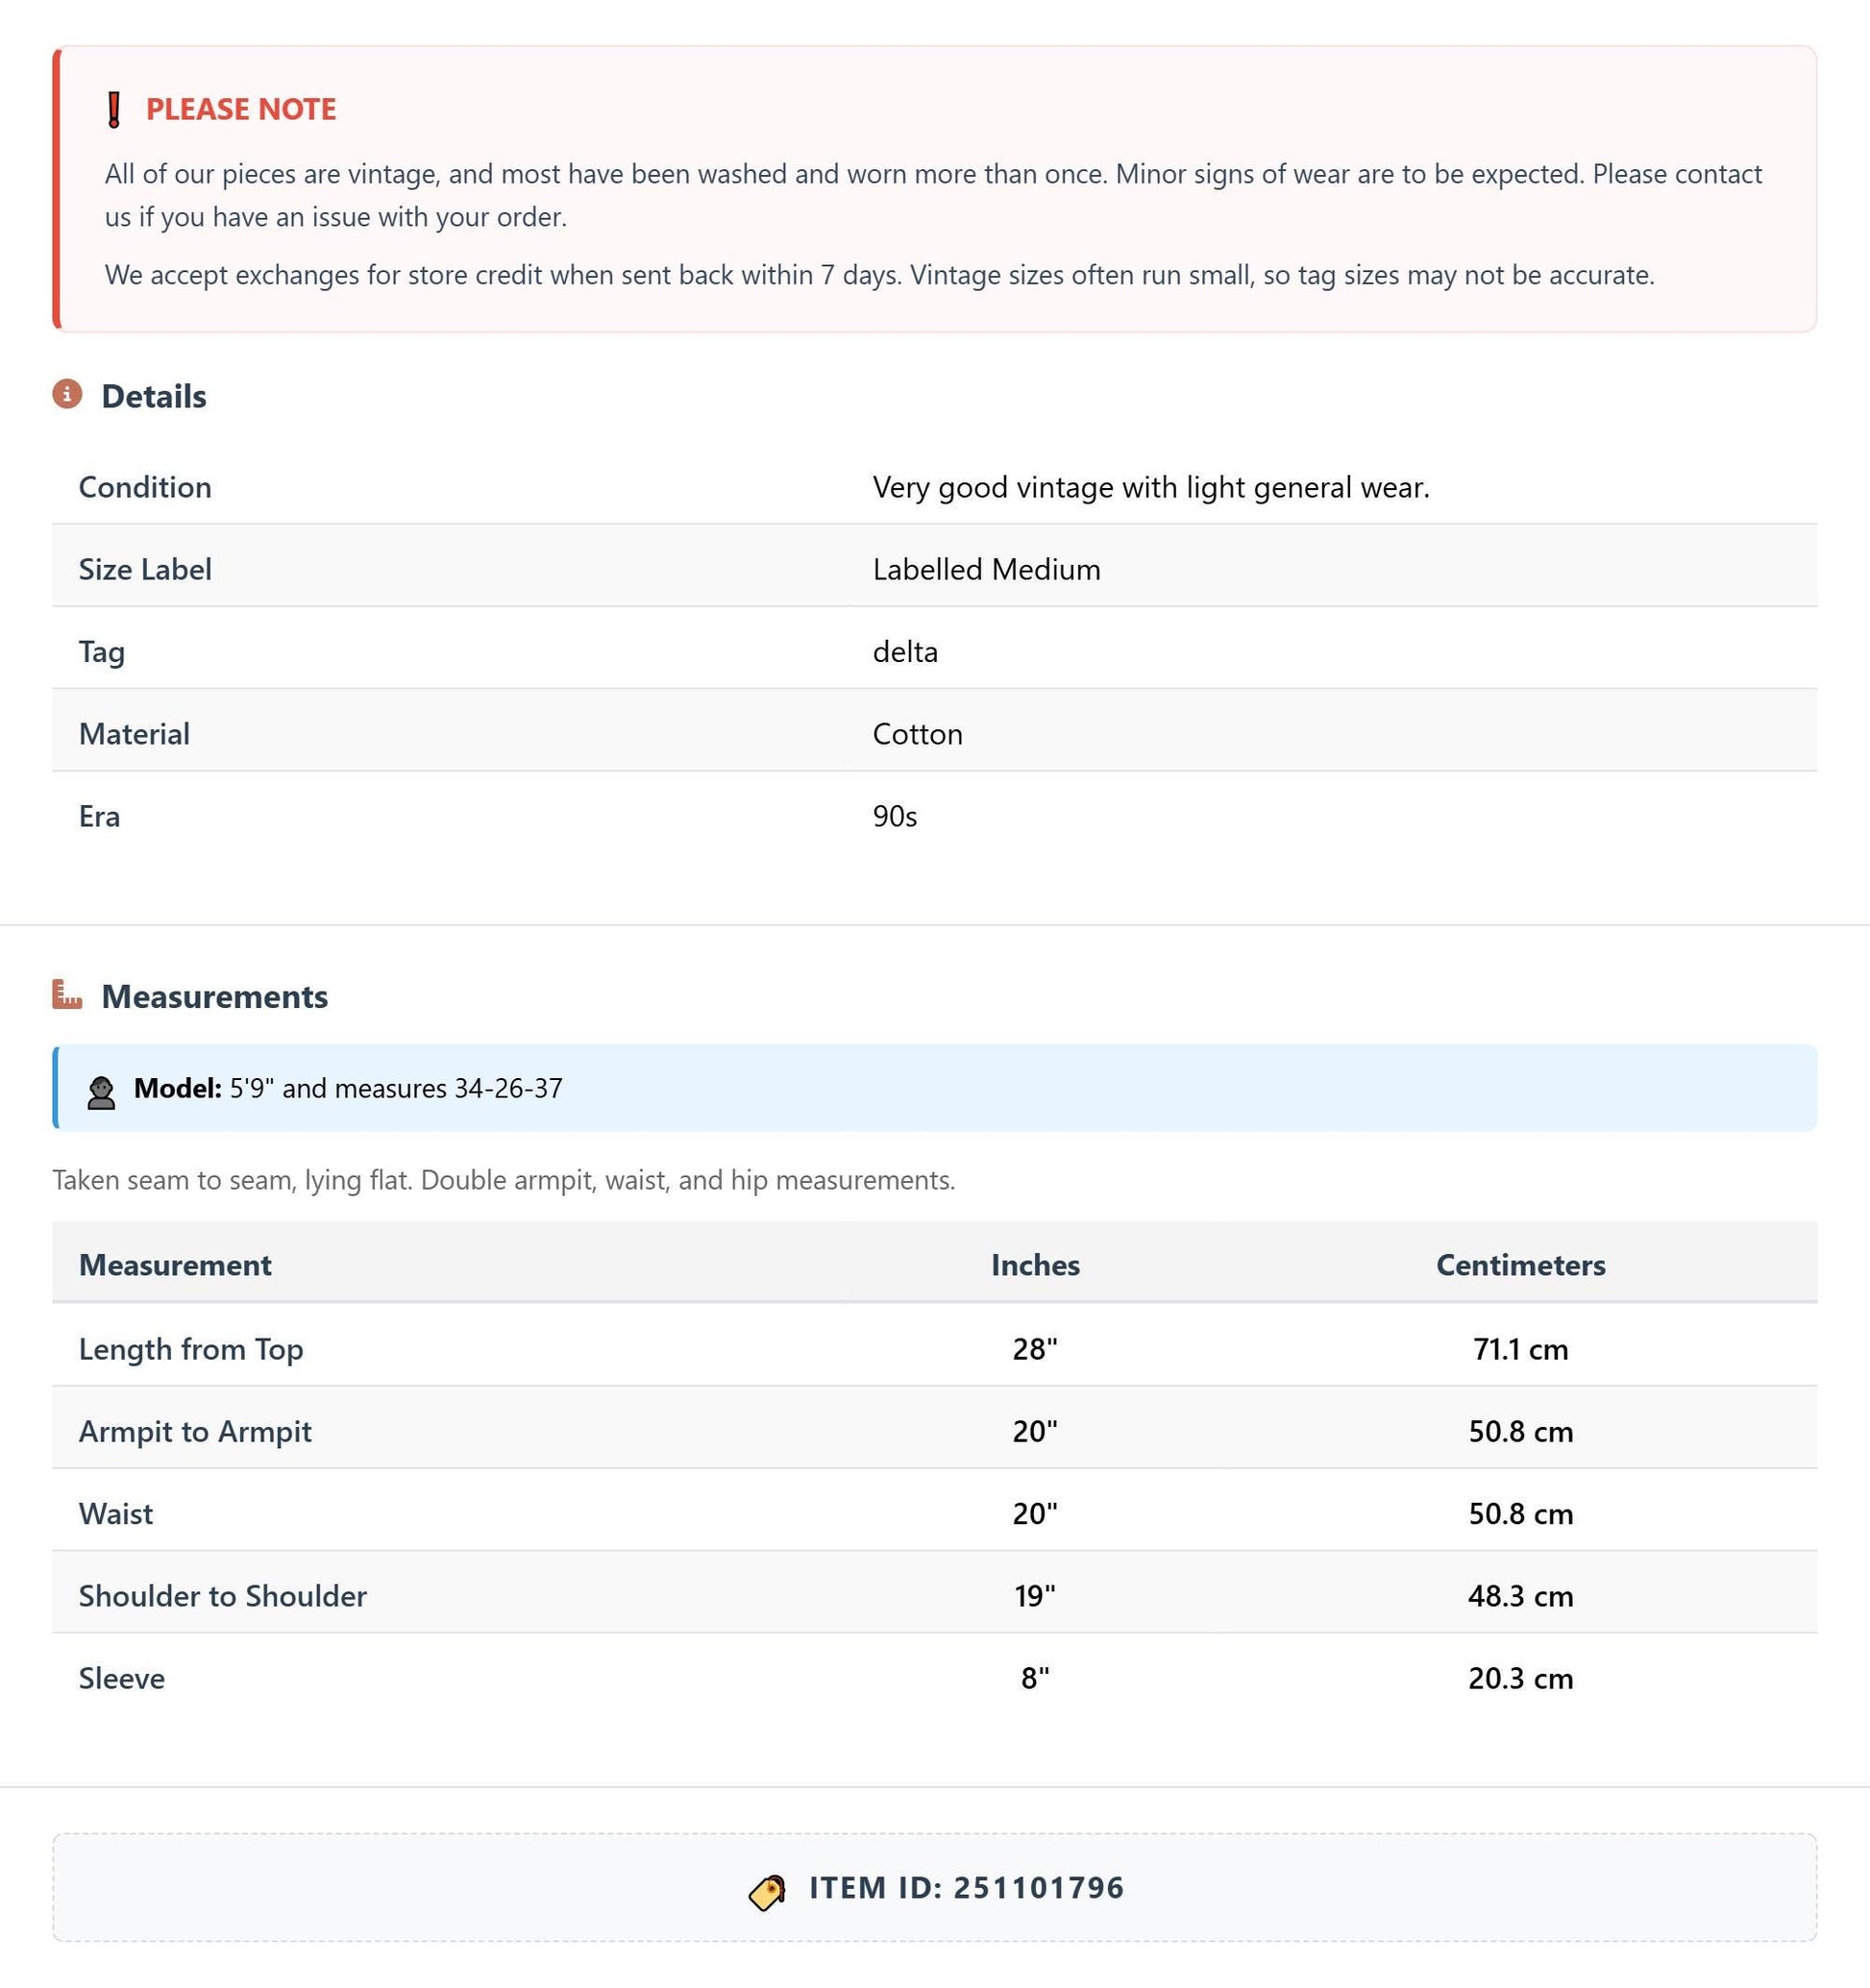The height and width of the screenshot is (1988, 1870).
Task: Click the info icon beside Details
Action: [67, 394]
